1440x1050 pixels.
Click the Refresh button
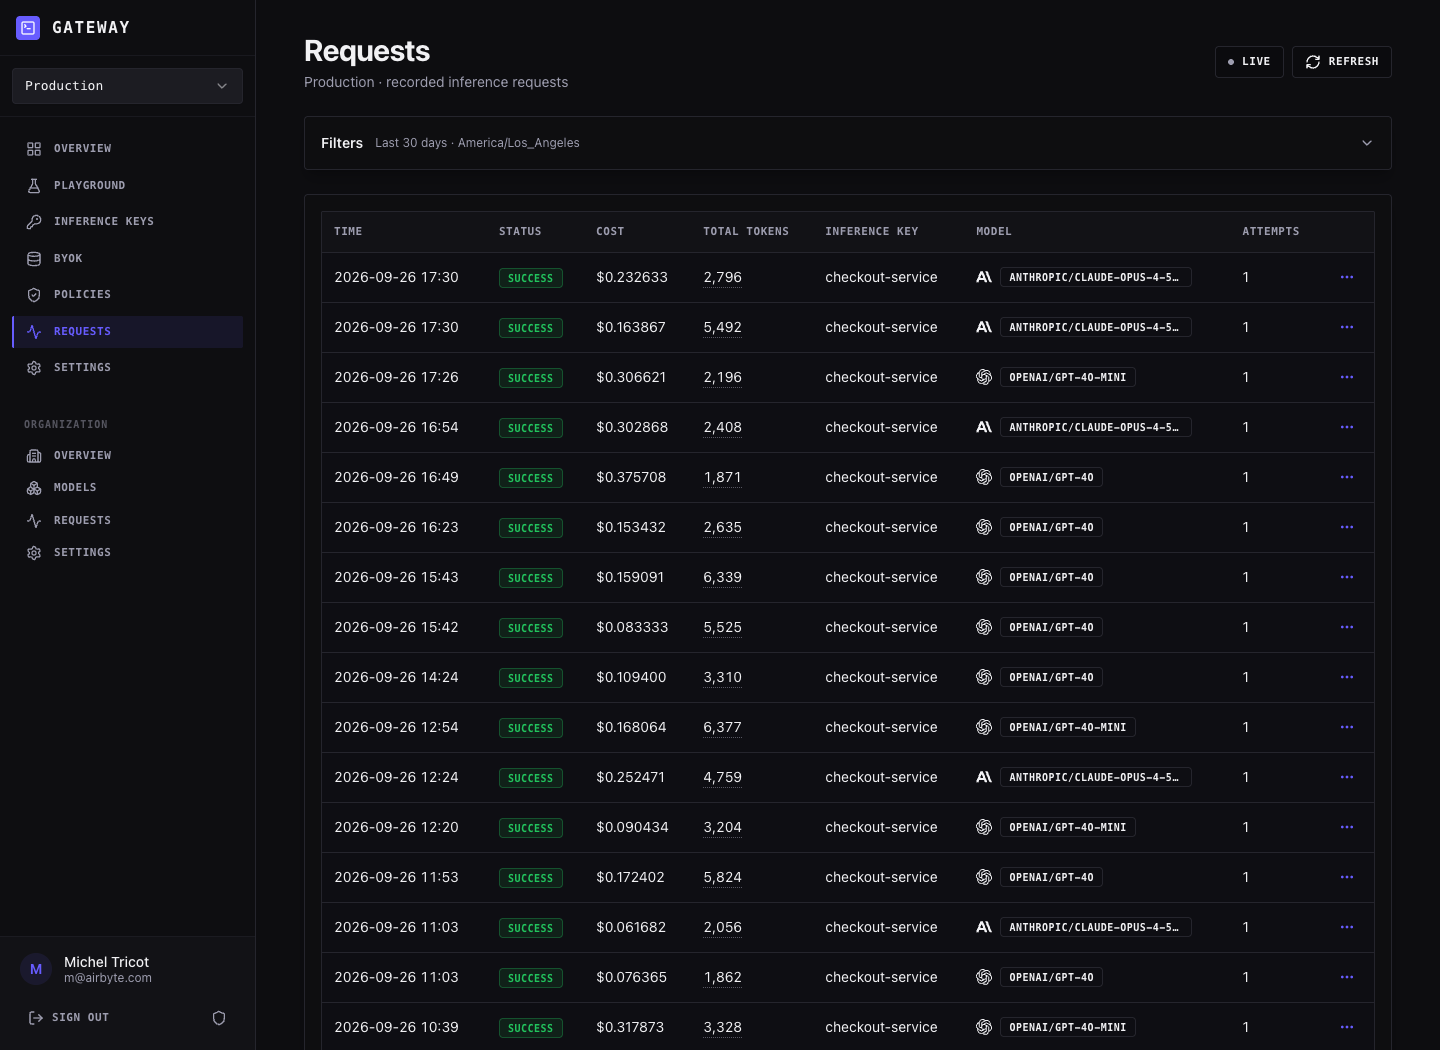click(x=1342, y=62)
